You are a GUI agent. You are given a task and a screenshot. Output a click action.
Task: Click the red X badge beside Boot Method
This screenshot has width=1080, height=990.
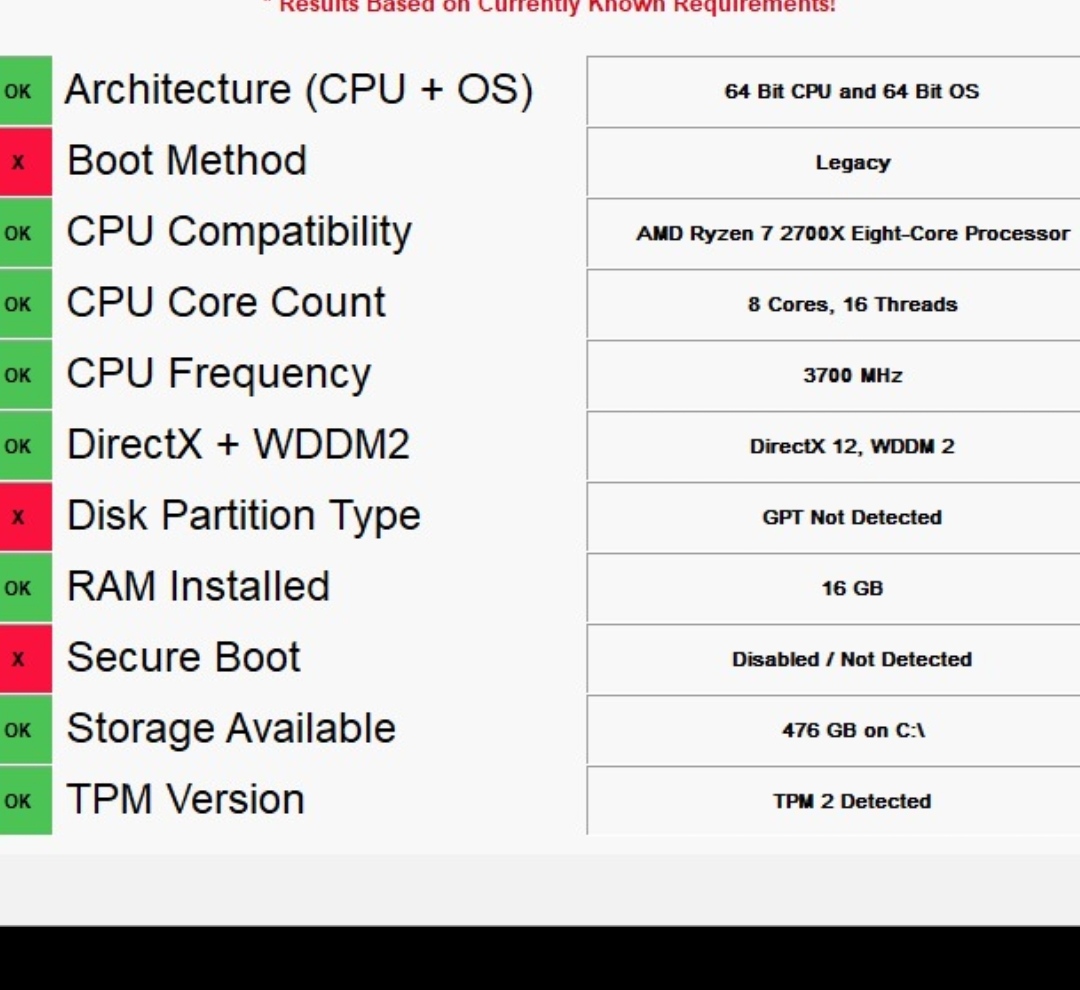(22, 161)
